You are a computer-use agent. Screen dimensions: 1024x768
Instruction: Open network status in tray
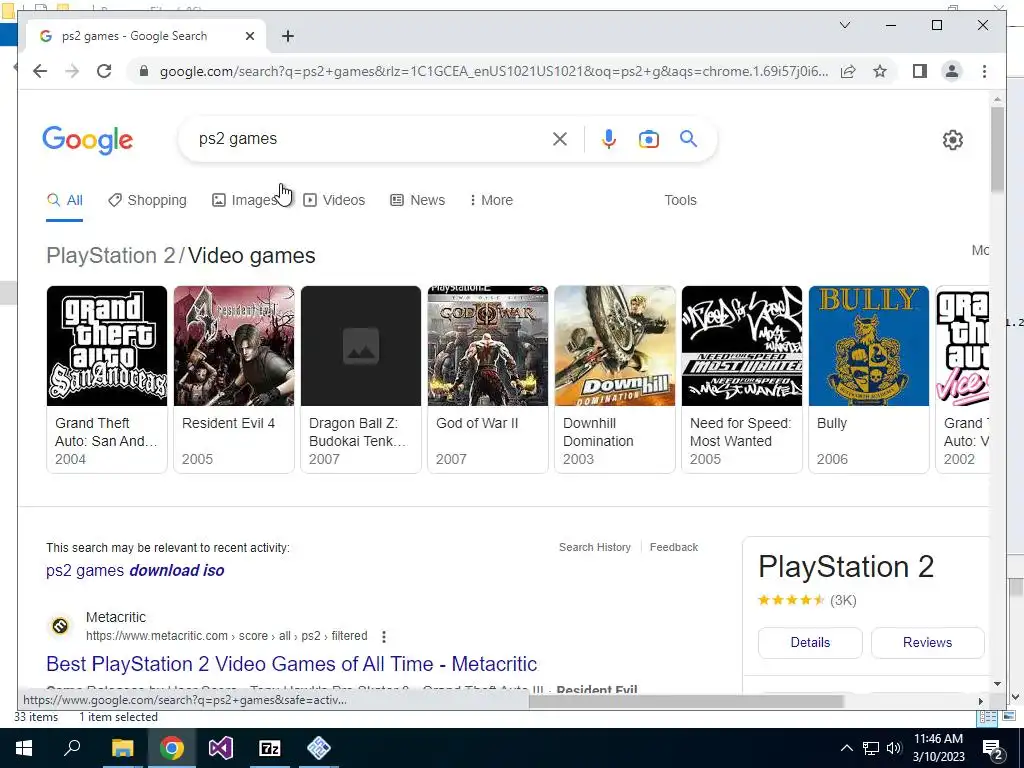(871, 748)
